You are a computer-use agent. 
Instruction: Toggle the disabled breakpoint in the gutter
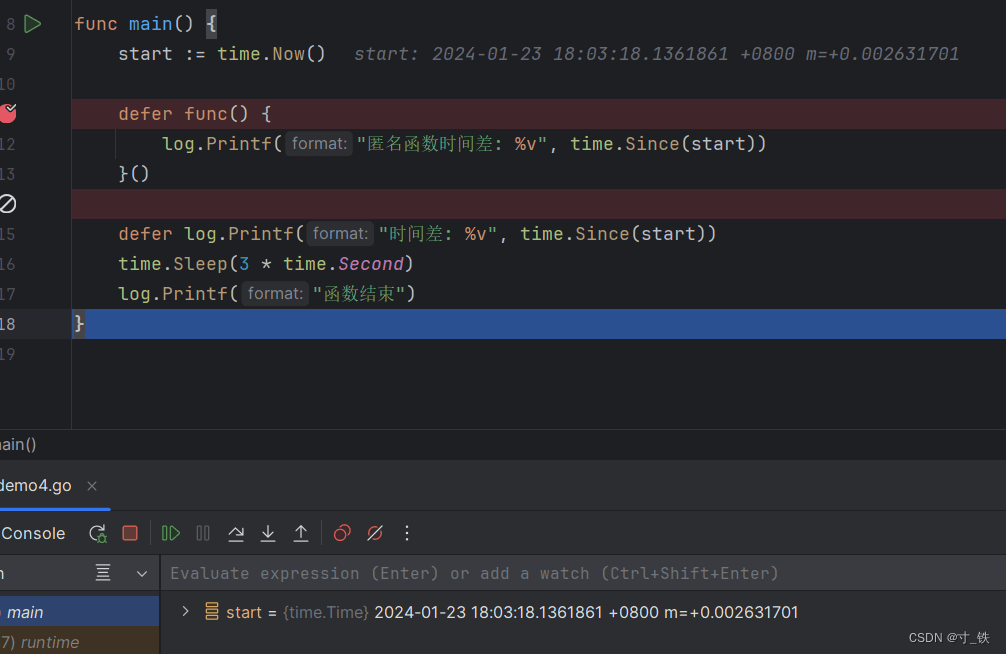[8, 204]
